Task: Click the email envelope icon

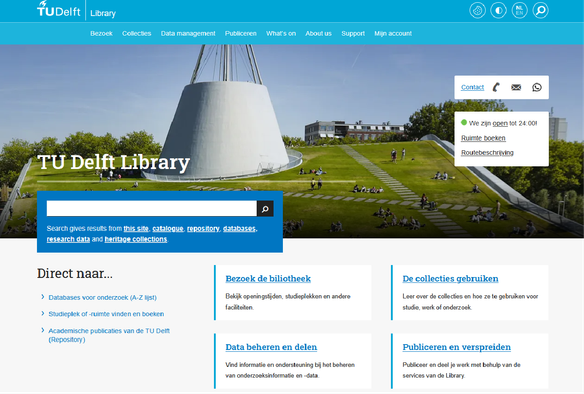Action: (x=516, y=87)
